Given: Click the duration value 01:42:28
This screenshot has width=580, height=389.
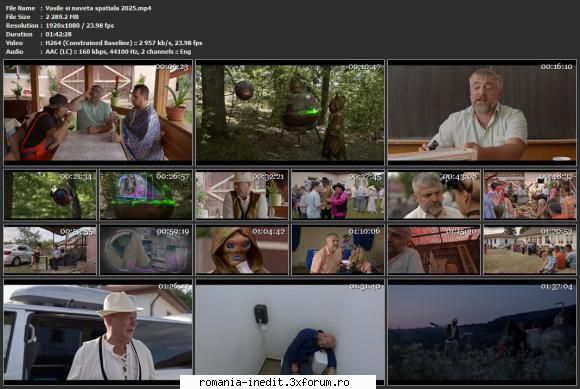Looking at the screenshot, I should (x=58, y=34).
